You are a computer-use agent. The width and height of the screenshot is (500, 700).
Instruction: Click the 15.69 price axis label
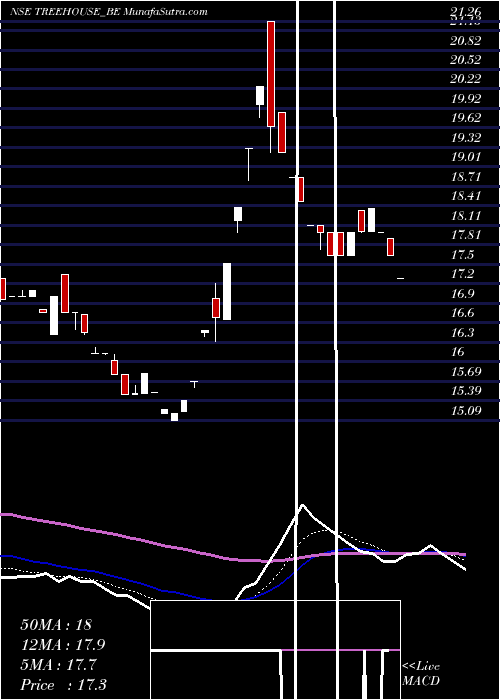click(x=466, y=371)
